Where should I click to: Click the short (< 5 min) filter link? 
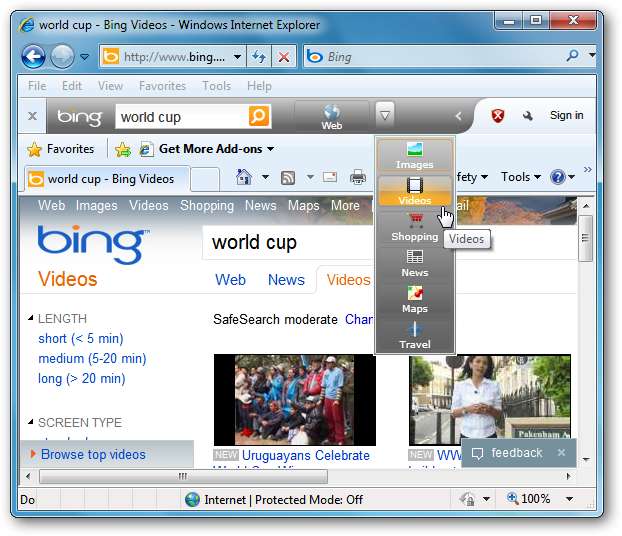[81, 338]
